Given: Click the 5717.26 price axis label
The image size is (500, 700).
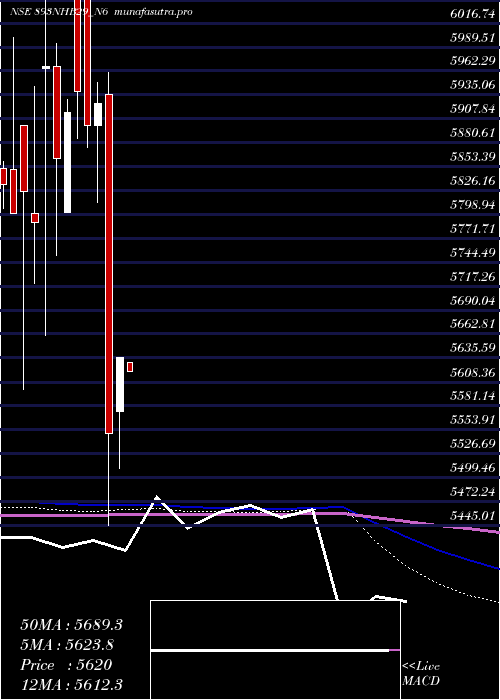Looking at the screenshot, I should click(473, 277).
